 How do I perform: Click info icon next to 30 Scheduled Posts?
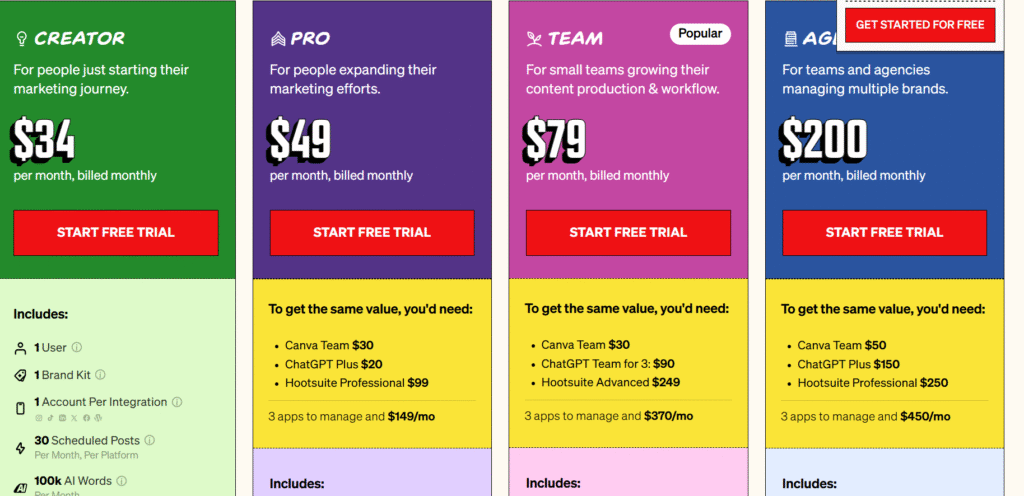[x=150, y=441]
